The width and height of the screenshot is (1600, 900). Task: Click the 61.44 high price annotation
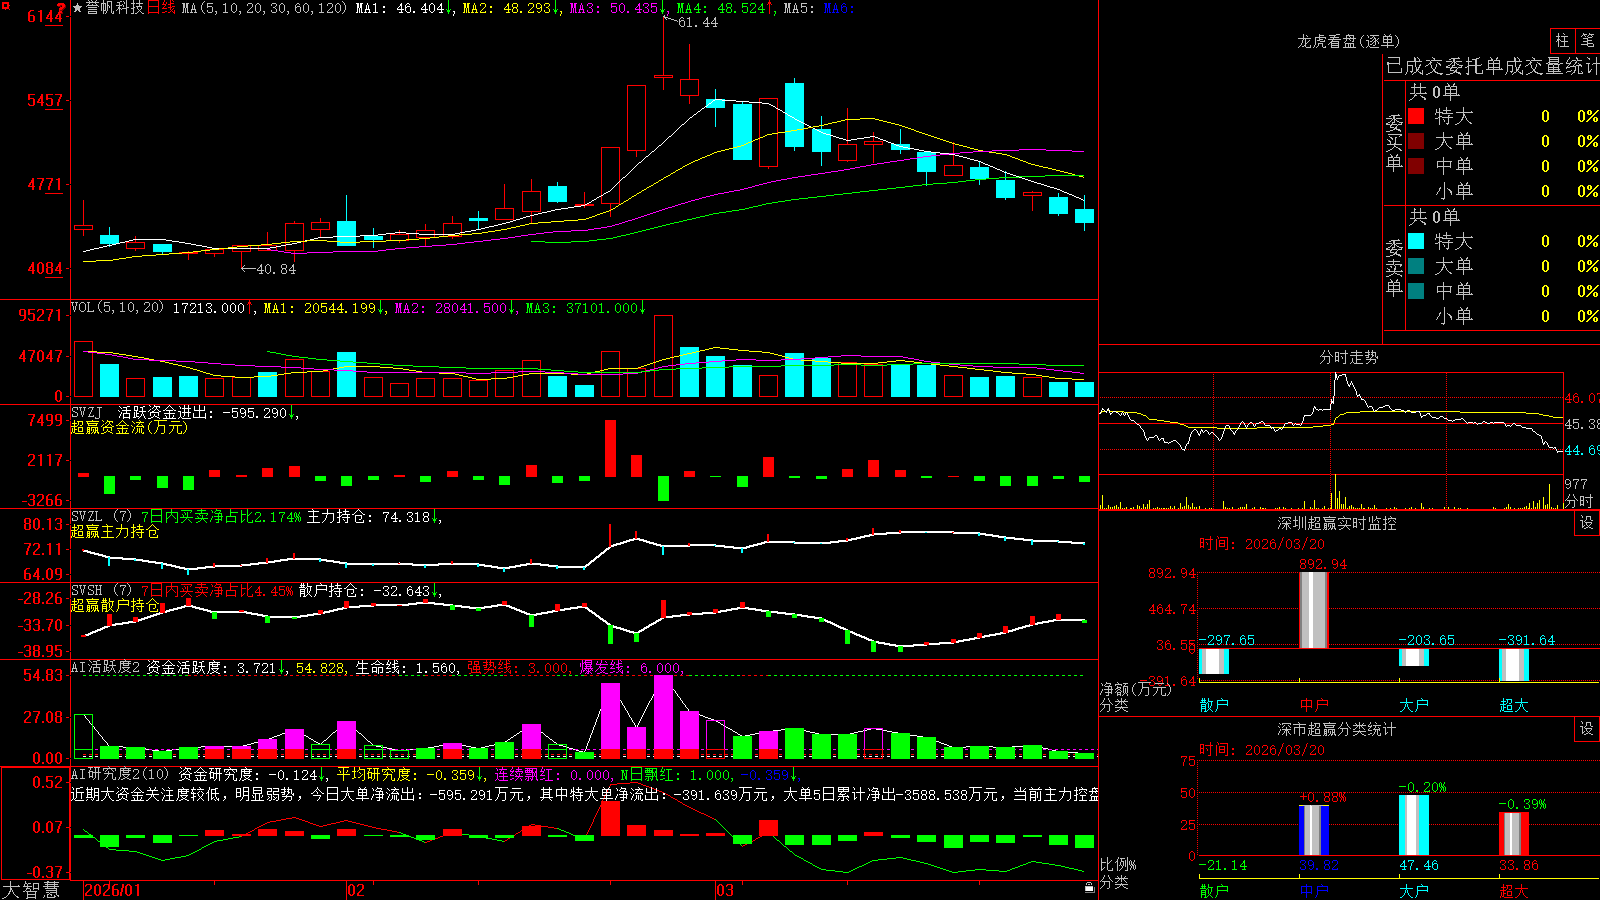click(698, 22)
